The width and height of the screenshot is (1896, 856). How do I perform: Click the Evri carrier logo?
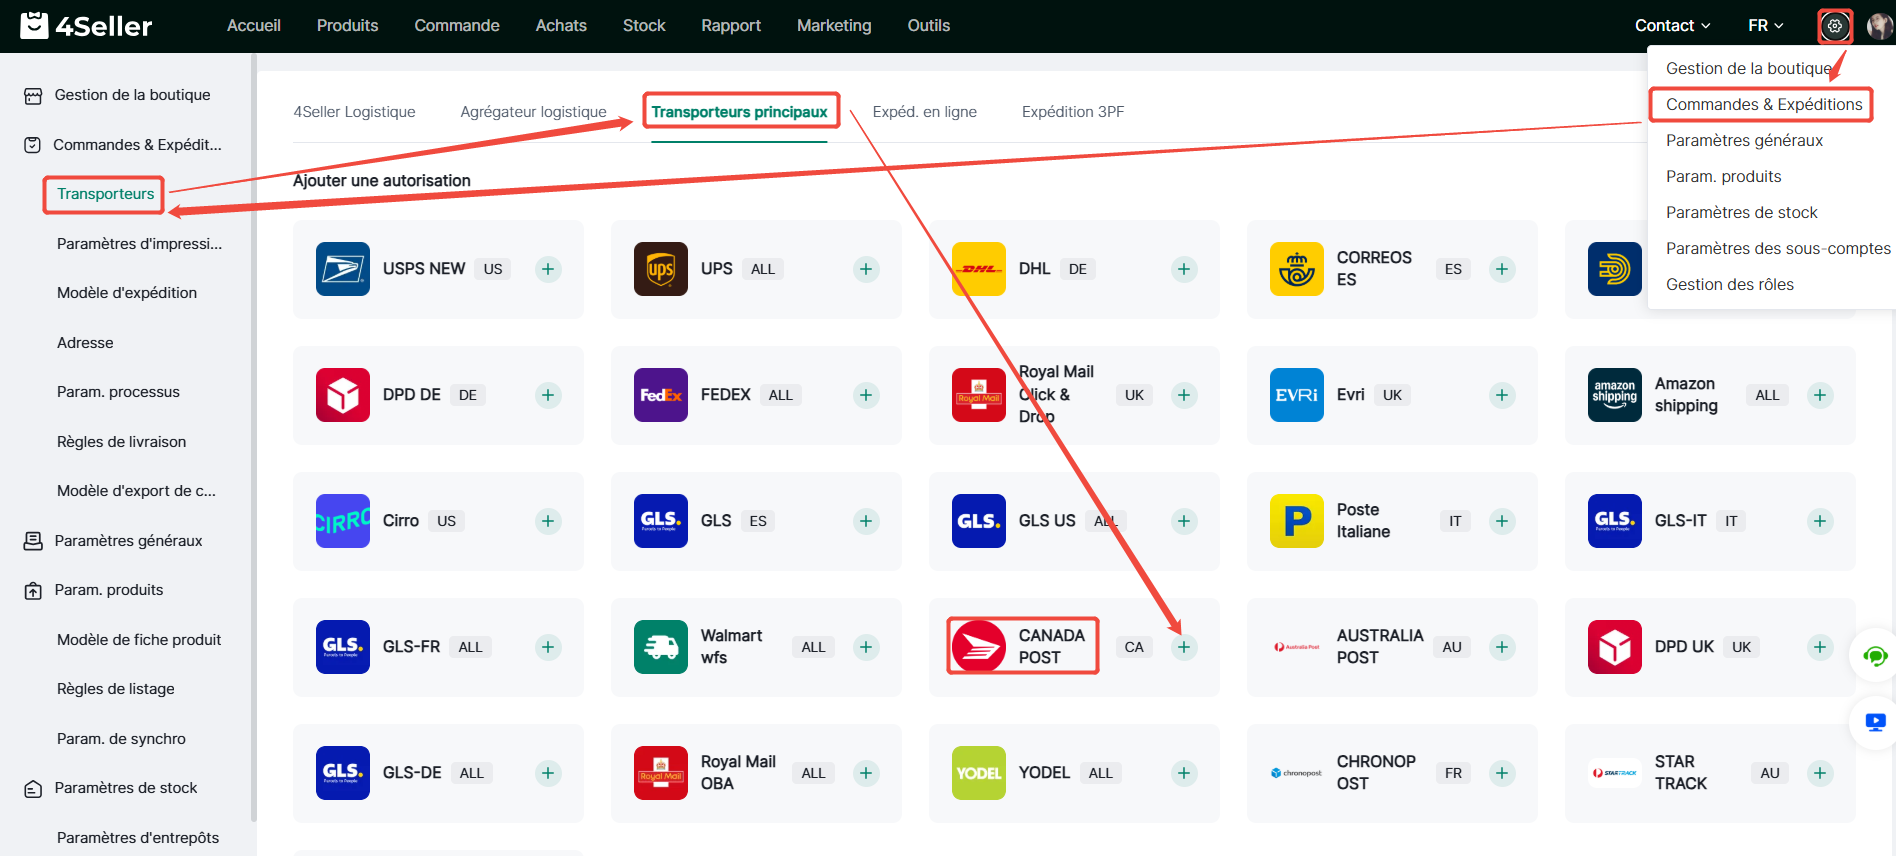(x=1297, y=395)
